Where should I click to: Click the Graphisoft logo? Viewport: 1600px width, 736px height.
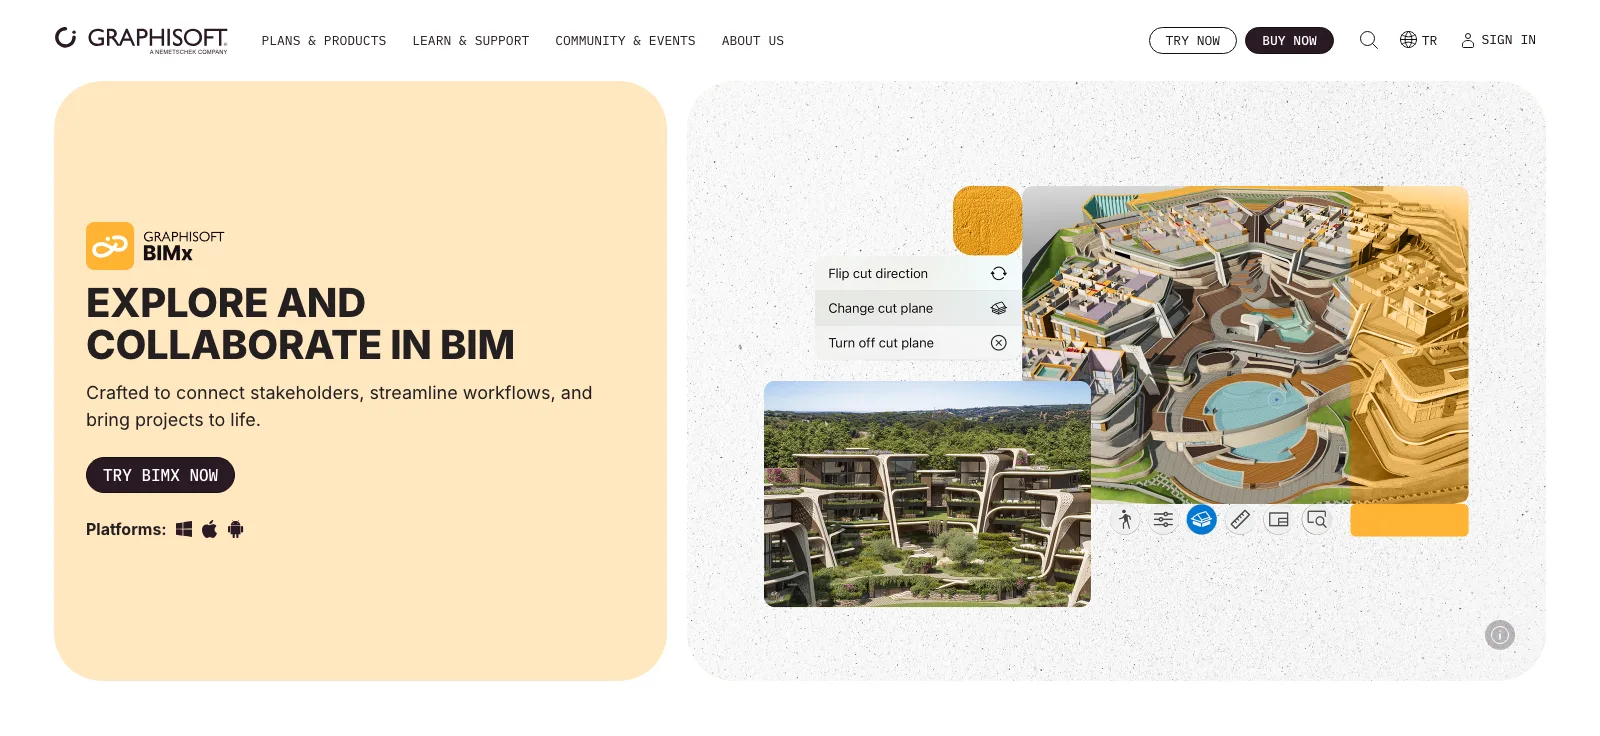141,39
